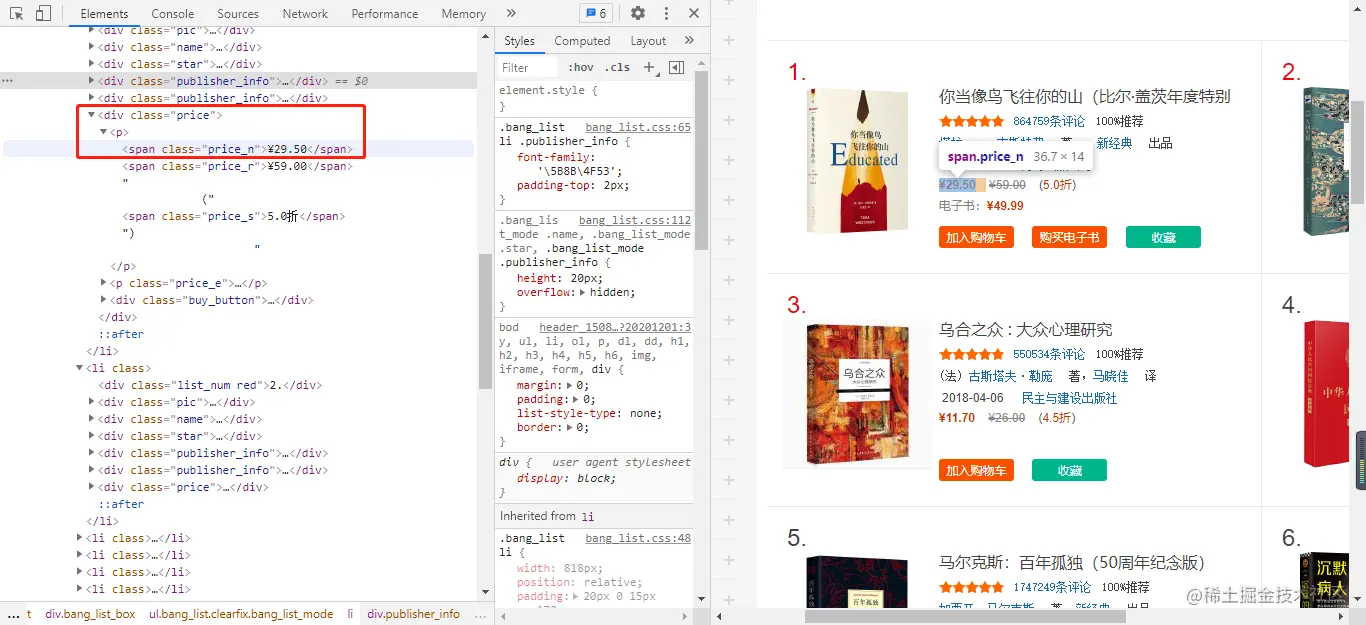Open the Sources tab
This screenshot has width=1366, height=625.
click(x=238, y=14)
